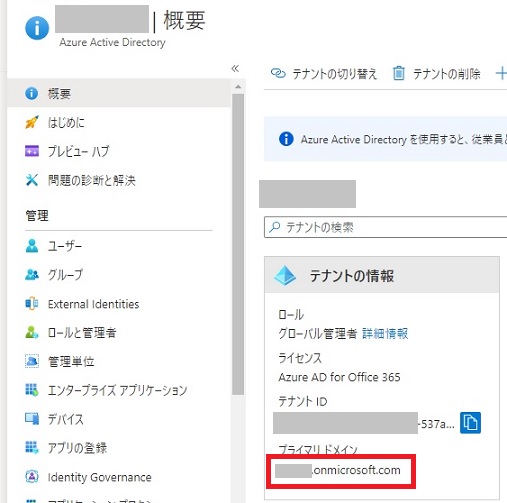This screenshot has width=507, height=503.
Task: Open the ロールと管理者 icon
Action: pyautogui.click(x=32, y=332)
